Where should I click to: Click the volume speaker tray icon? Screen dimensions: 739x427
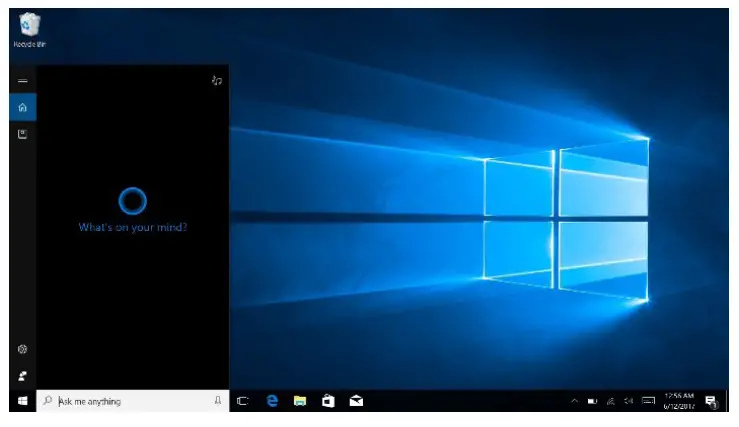[629, 401]
